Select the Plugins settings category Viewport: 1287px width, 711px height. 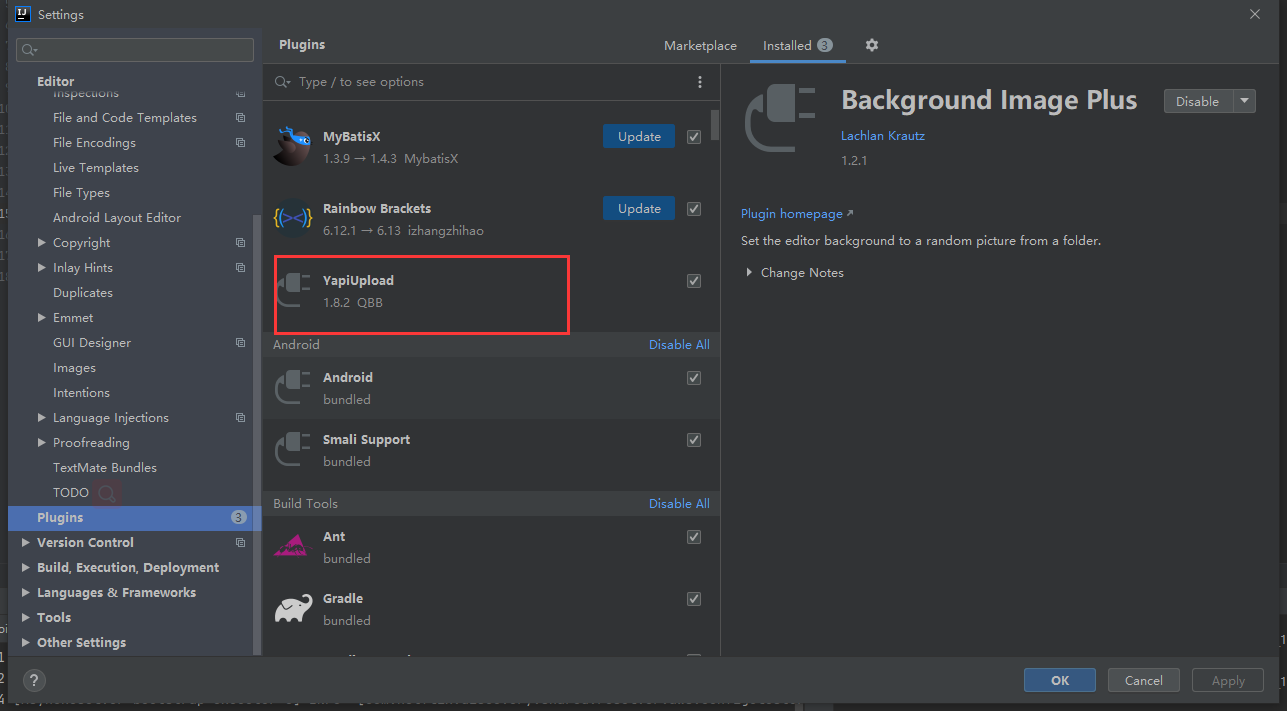134,518
